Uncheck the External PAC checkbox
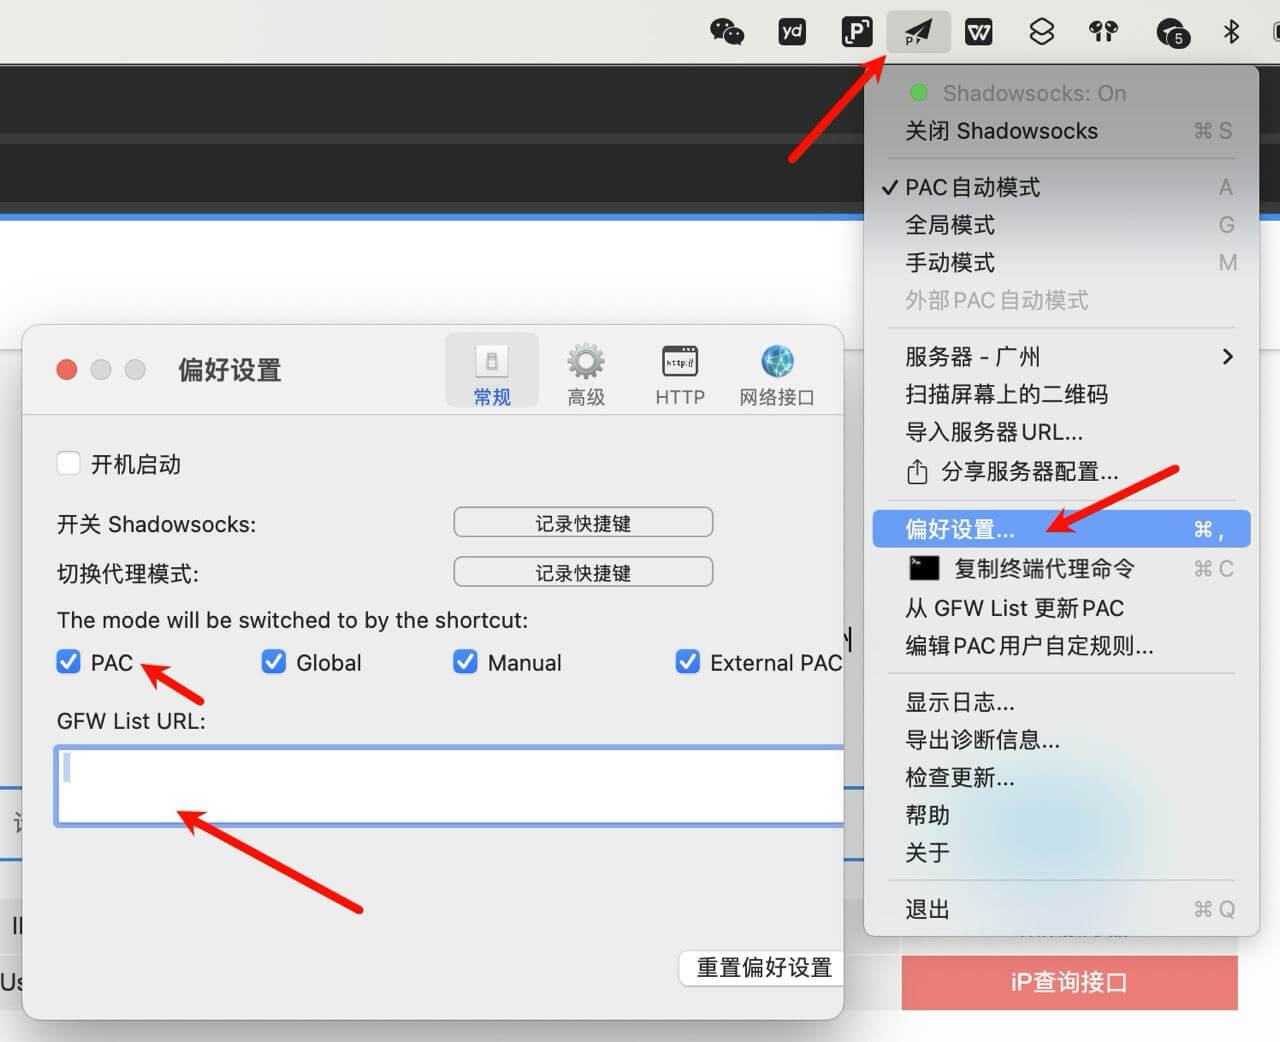 [688, 662]
